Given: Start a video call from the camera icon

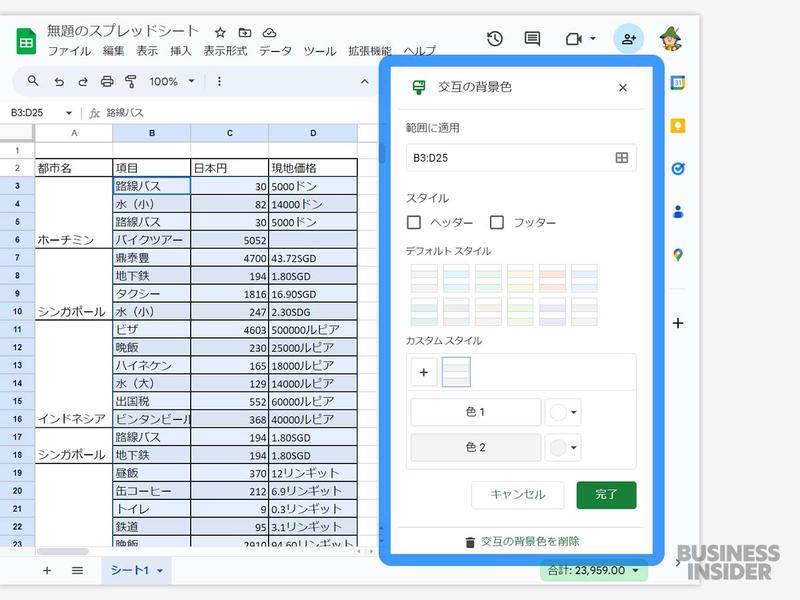Looking at the screenshot, I should point(573,39).
